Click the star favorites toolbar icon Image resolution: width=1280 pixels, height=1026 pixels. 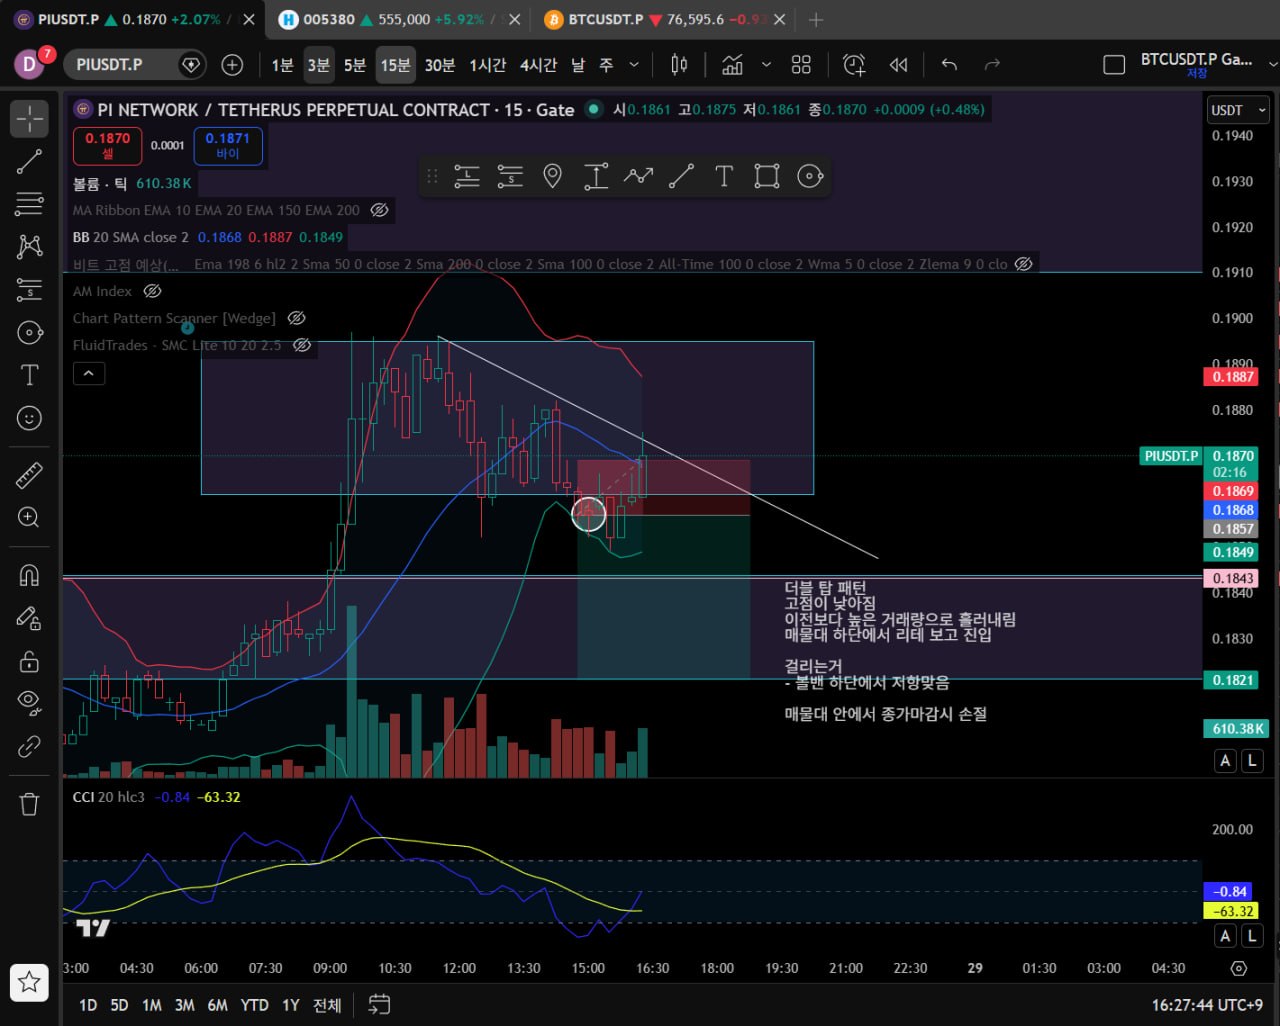point(29,982)
